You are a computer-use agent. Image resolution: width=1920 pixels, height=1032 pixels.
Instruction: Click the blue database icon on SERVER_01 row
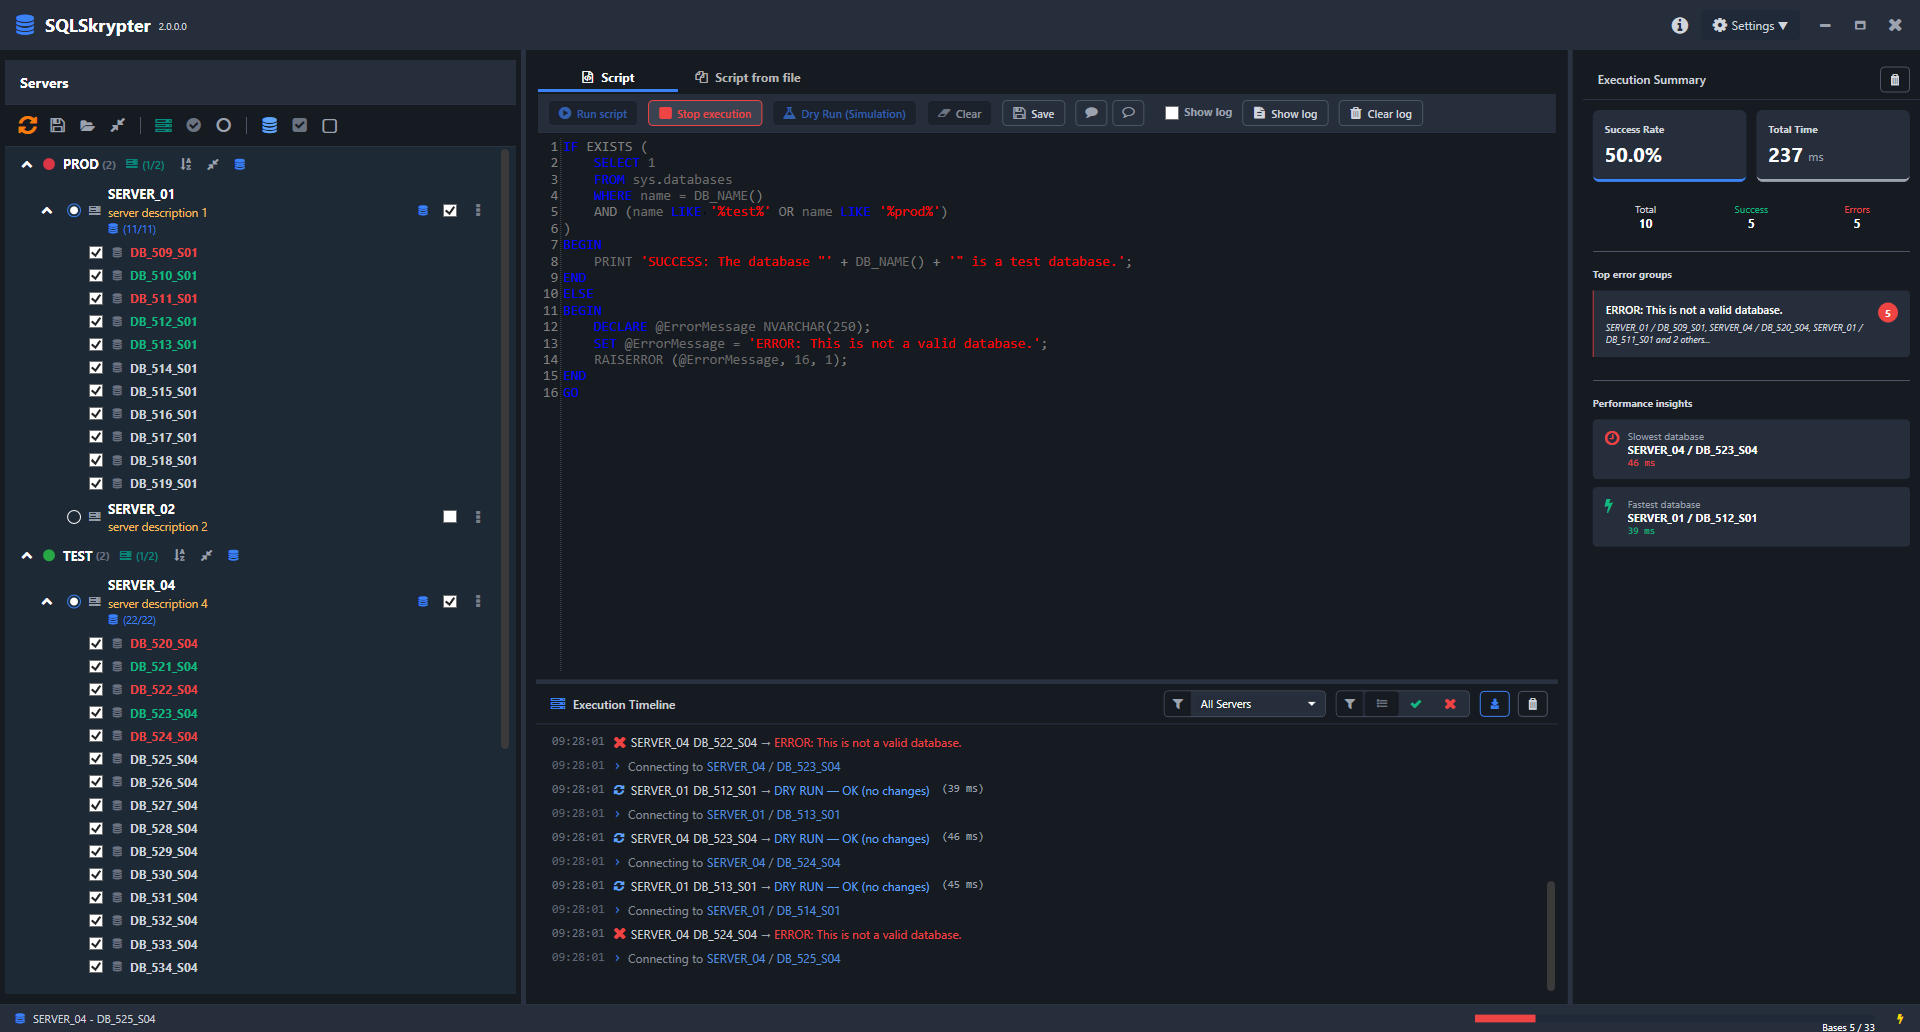click(423, 210)
